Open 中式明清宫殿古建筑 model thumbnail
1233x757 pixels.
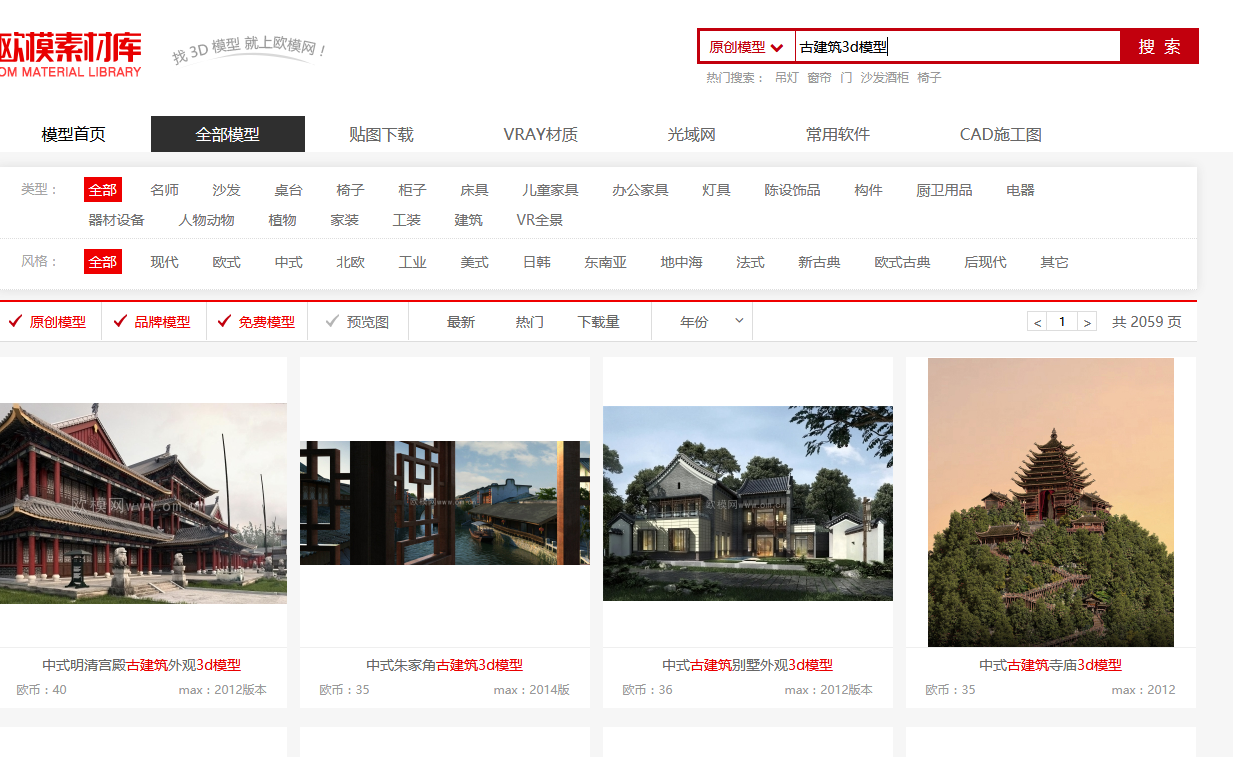(x=143, y=503)
